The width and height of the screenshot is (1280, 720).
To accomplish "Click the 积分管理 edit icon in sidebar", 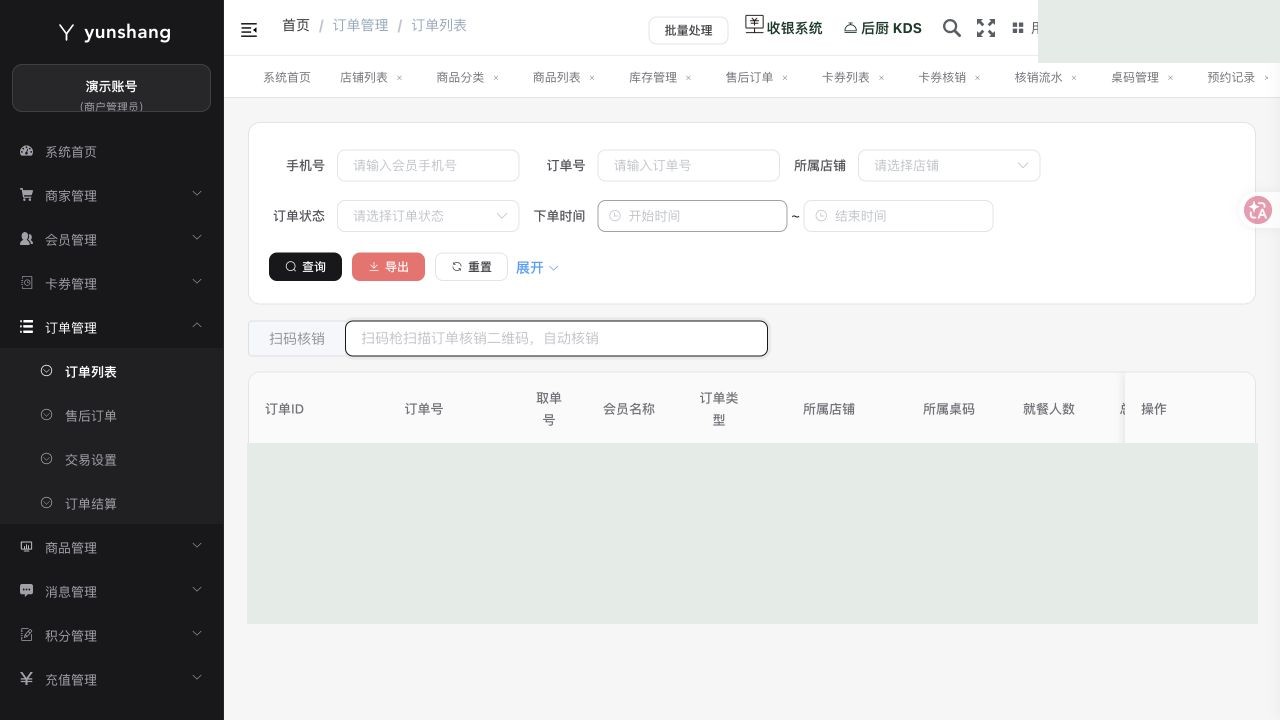I will (x=27, y=635).
